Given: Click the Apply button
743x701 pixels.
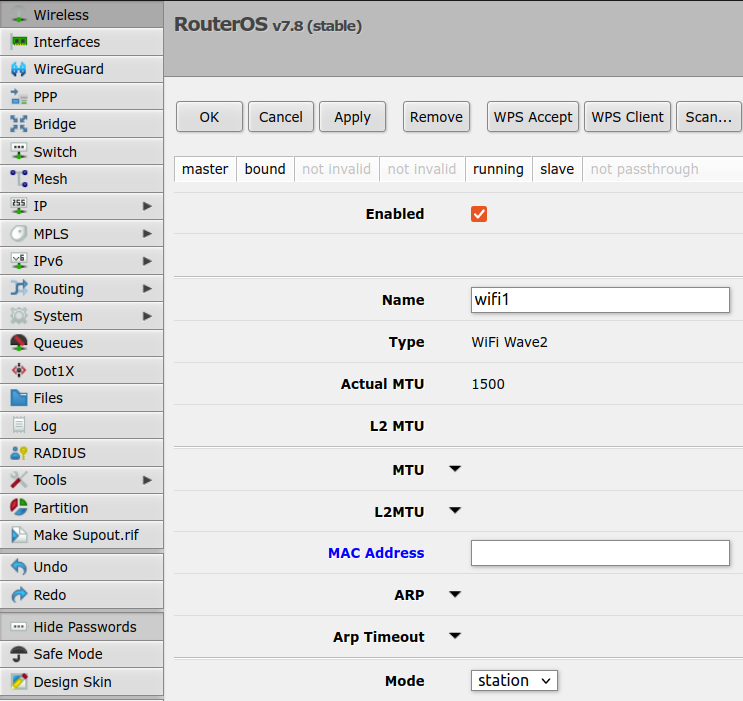Looking at the screenshot, I should (x=352, y=117).
